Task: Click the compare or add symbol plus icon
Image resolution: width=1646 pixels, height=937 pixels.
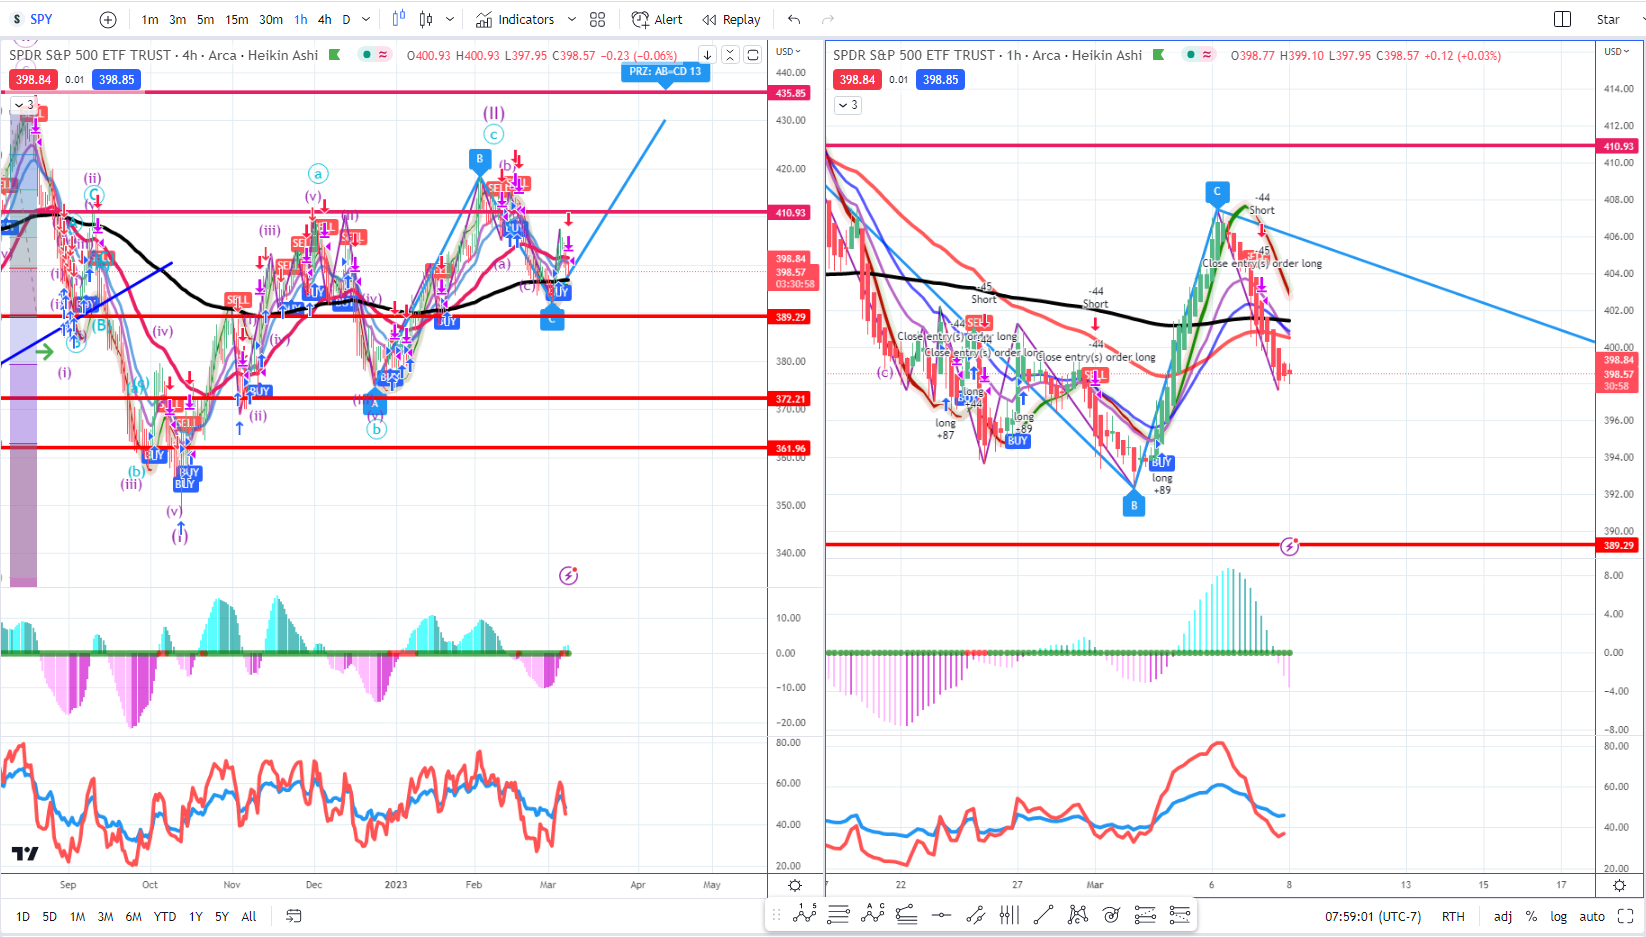Action: [108, 19]
